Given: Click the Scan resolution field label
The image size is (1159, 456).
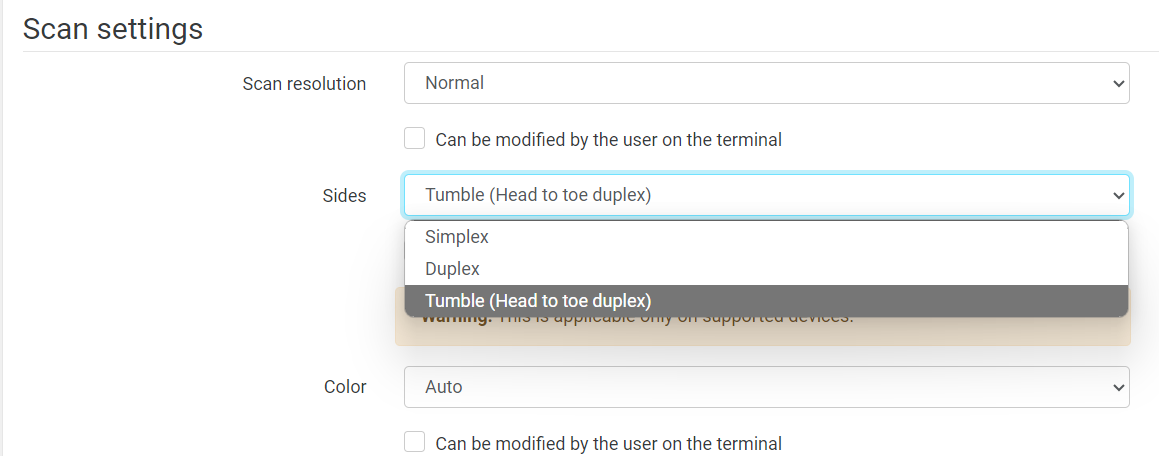Looking at the screenshot, I should [304, 84].
